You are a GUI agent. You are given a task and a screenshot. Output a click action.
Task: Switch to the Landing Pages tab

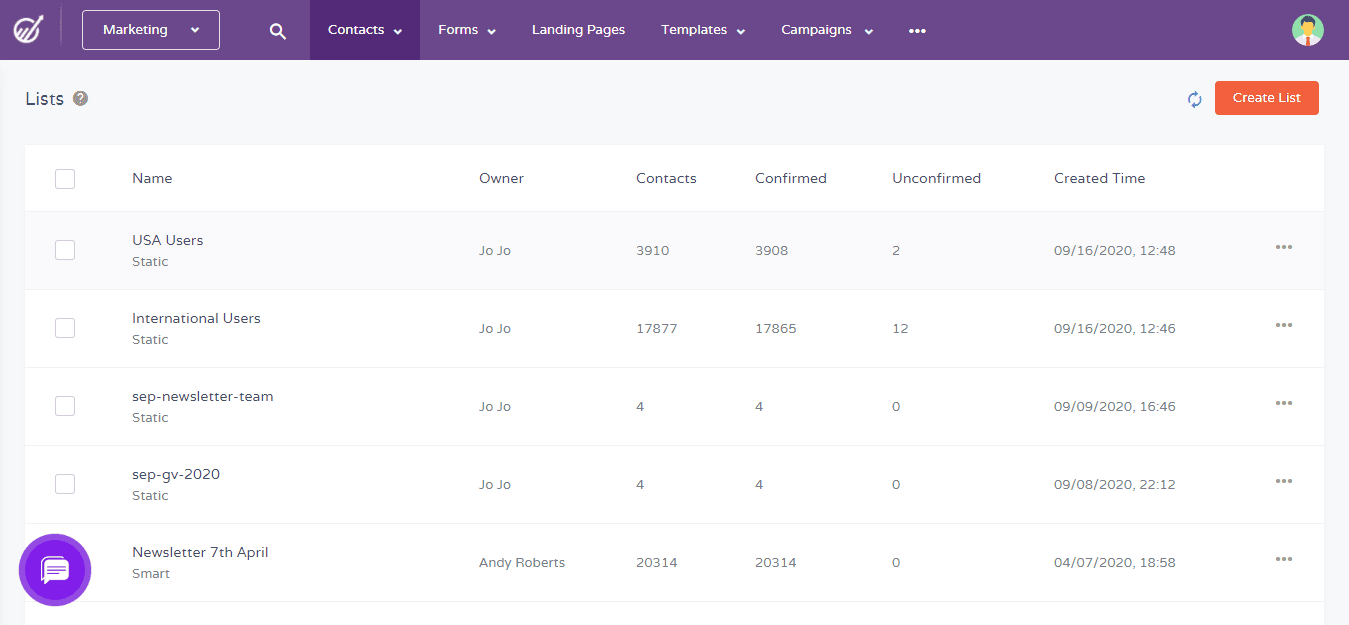click(x=578, y=30)
